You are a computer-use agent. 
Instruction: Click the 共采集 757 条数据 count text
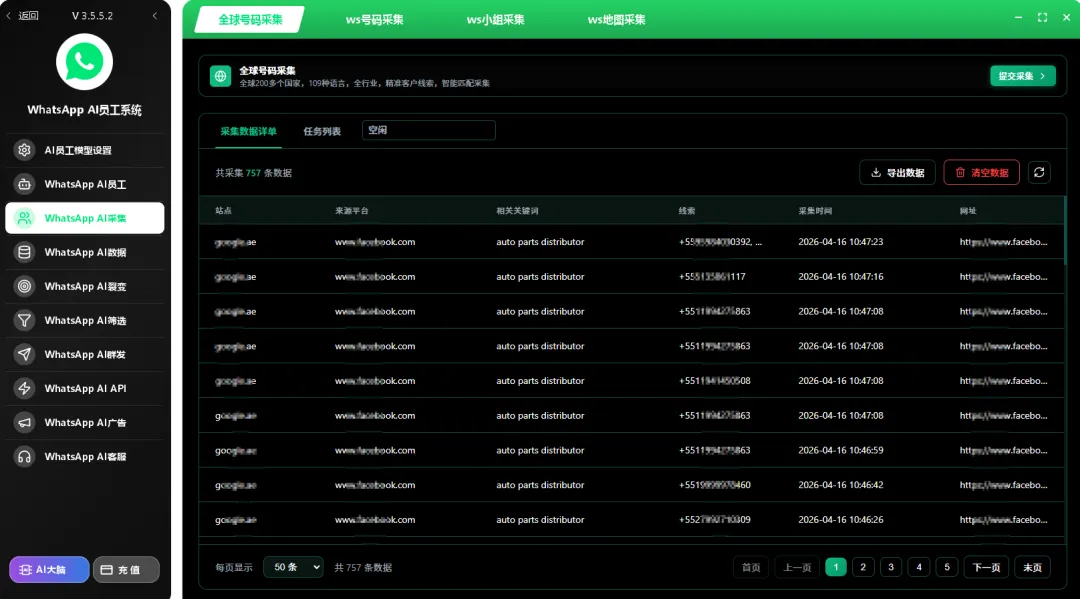pyautogui.click(x=253, y=173)
